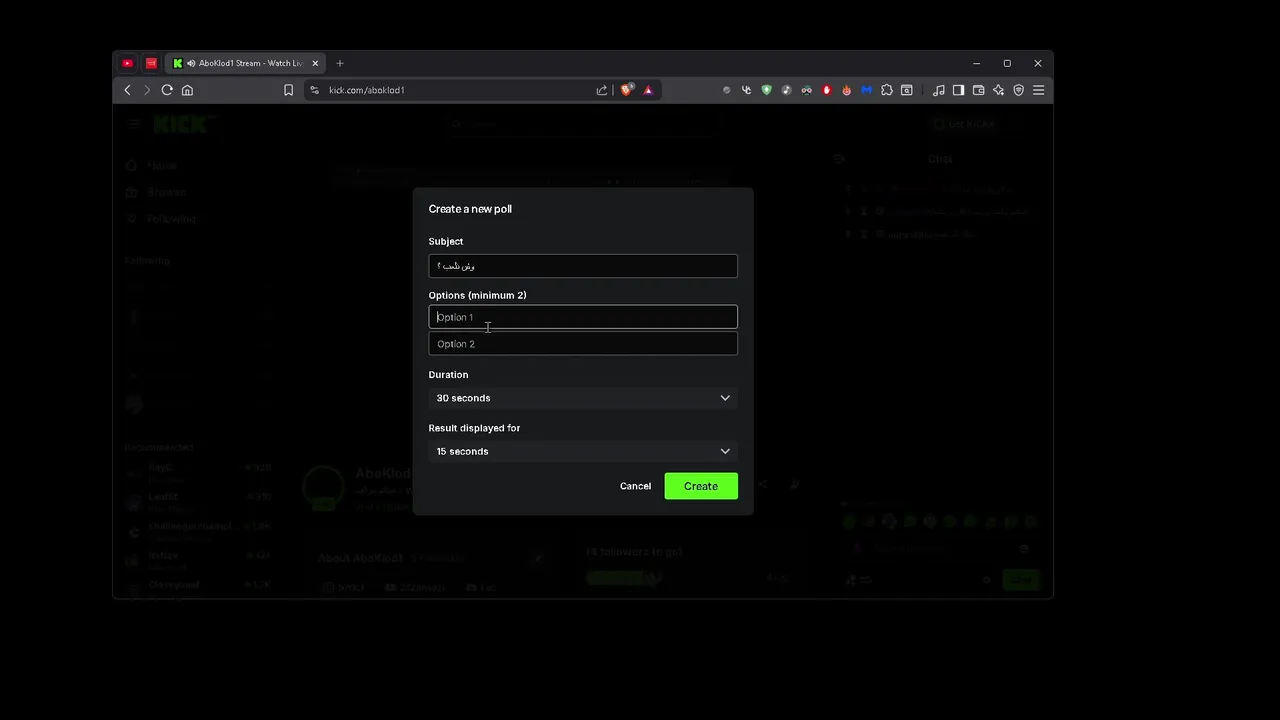View site information icon beside kick.com URL
1280x720 pixels.
(x=314, y=90)
